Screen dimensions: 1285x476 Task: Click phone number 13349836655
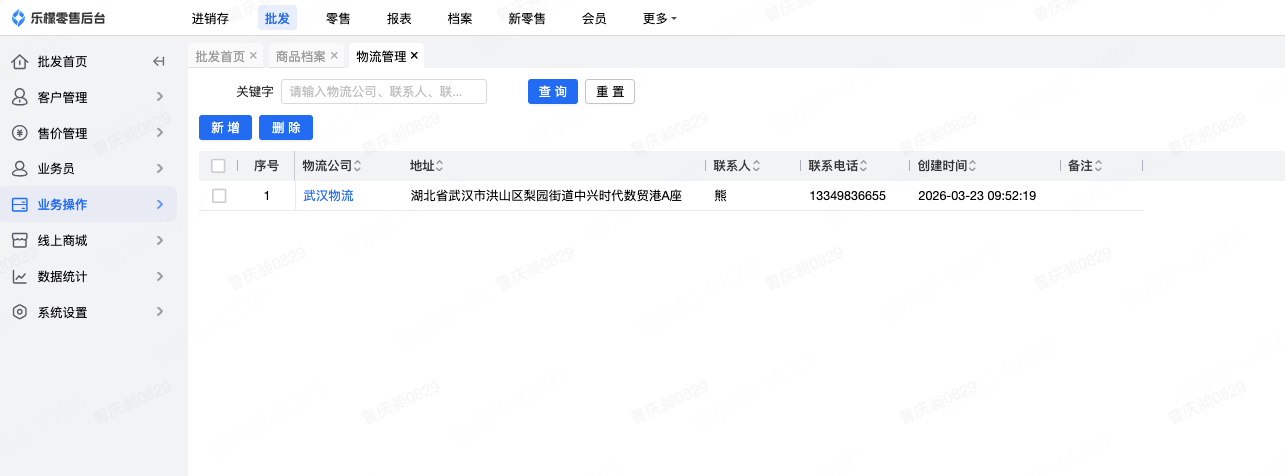(847, 196)
